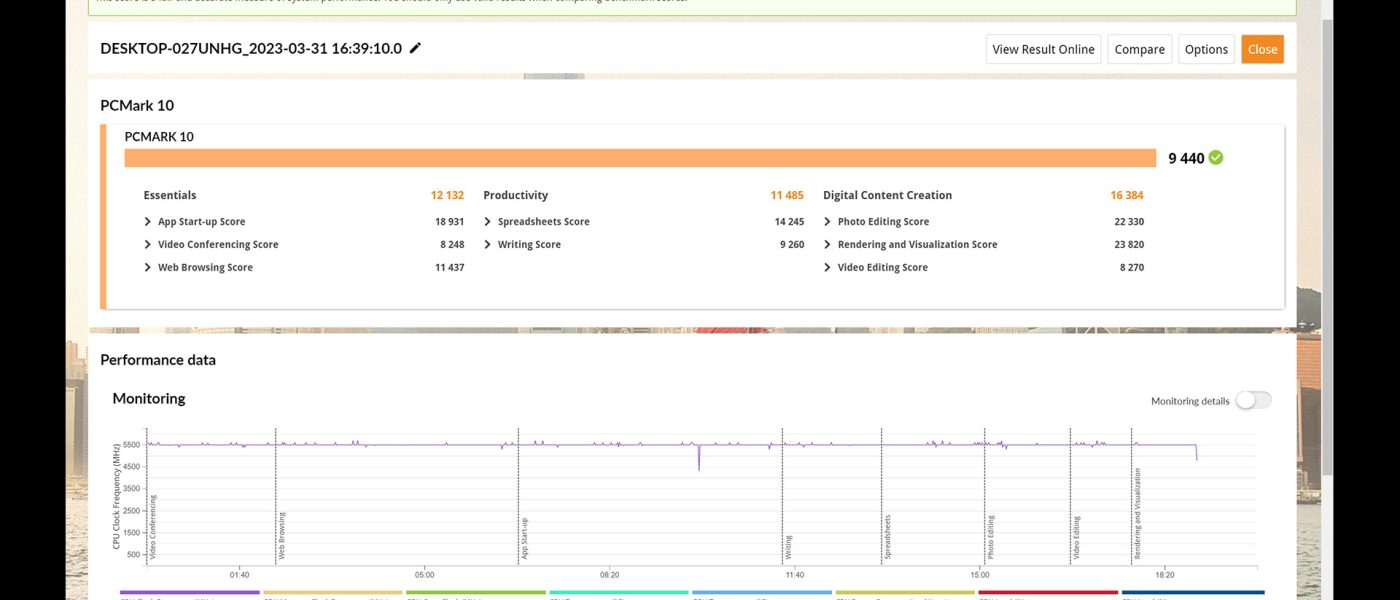Open View Result Online
This screenshot has width=1400, height=600.
(x=1043, y=49)
